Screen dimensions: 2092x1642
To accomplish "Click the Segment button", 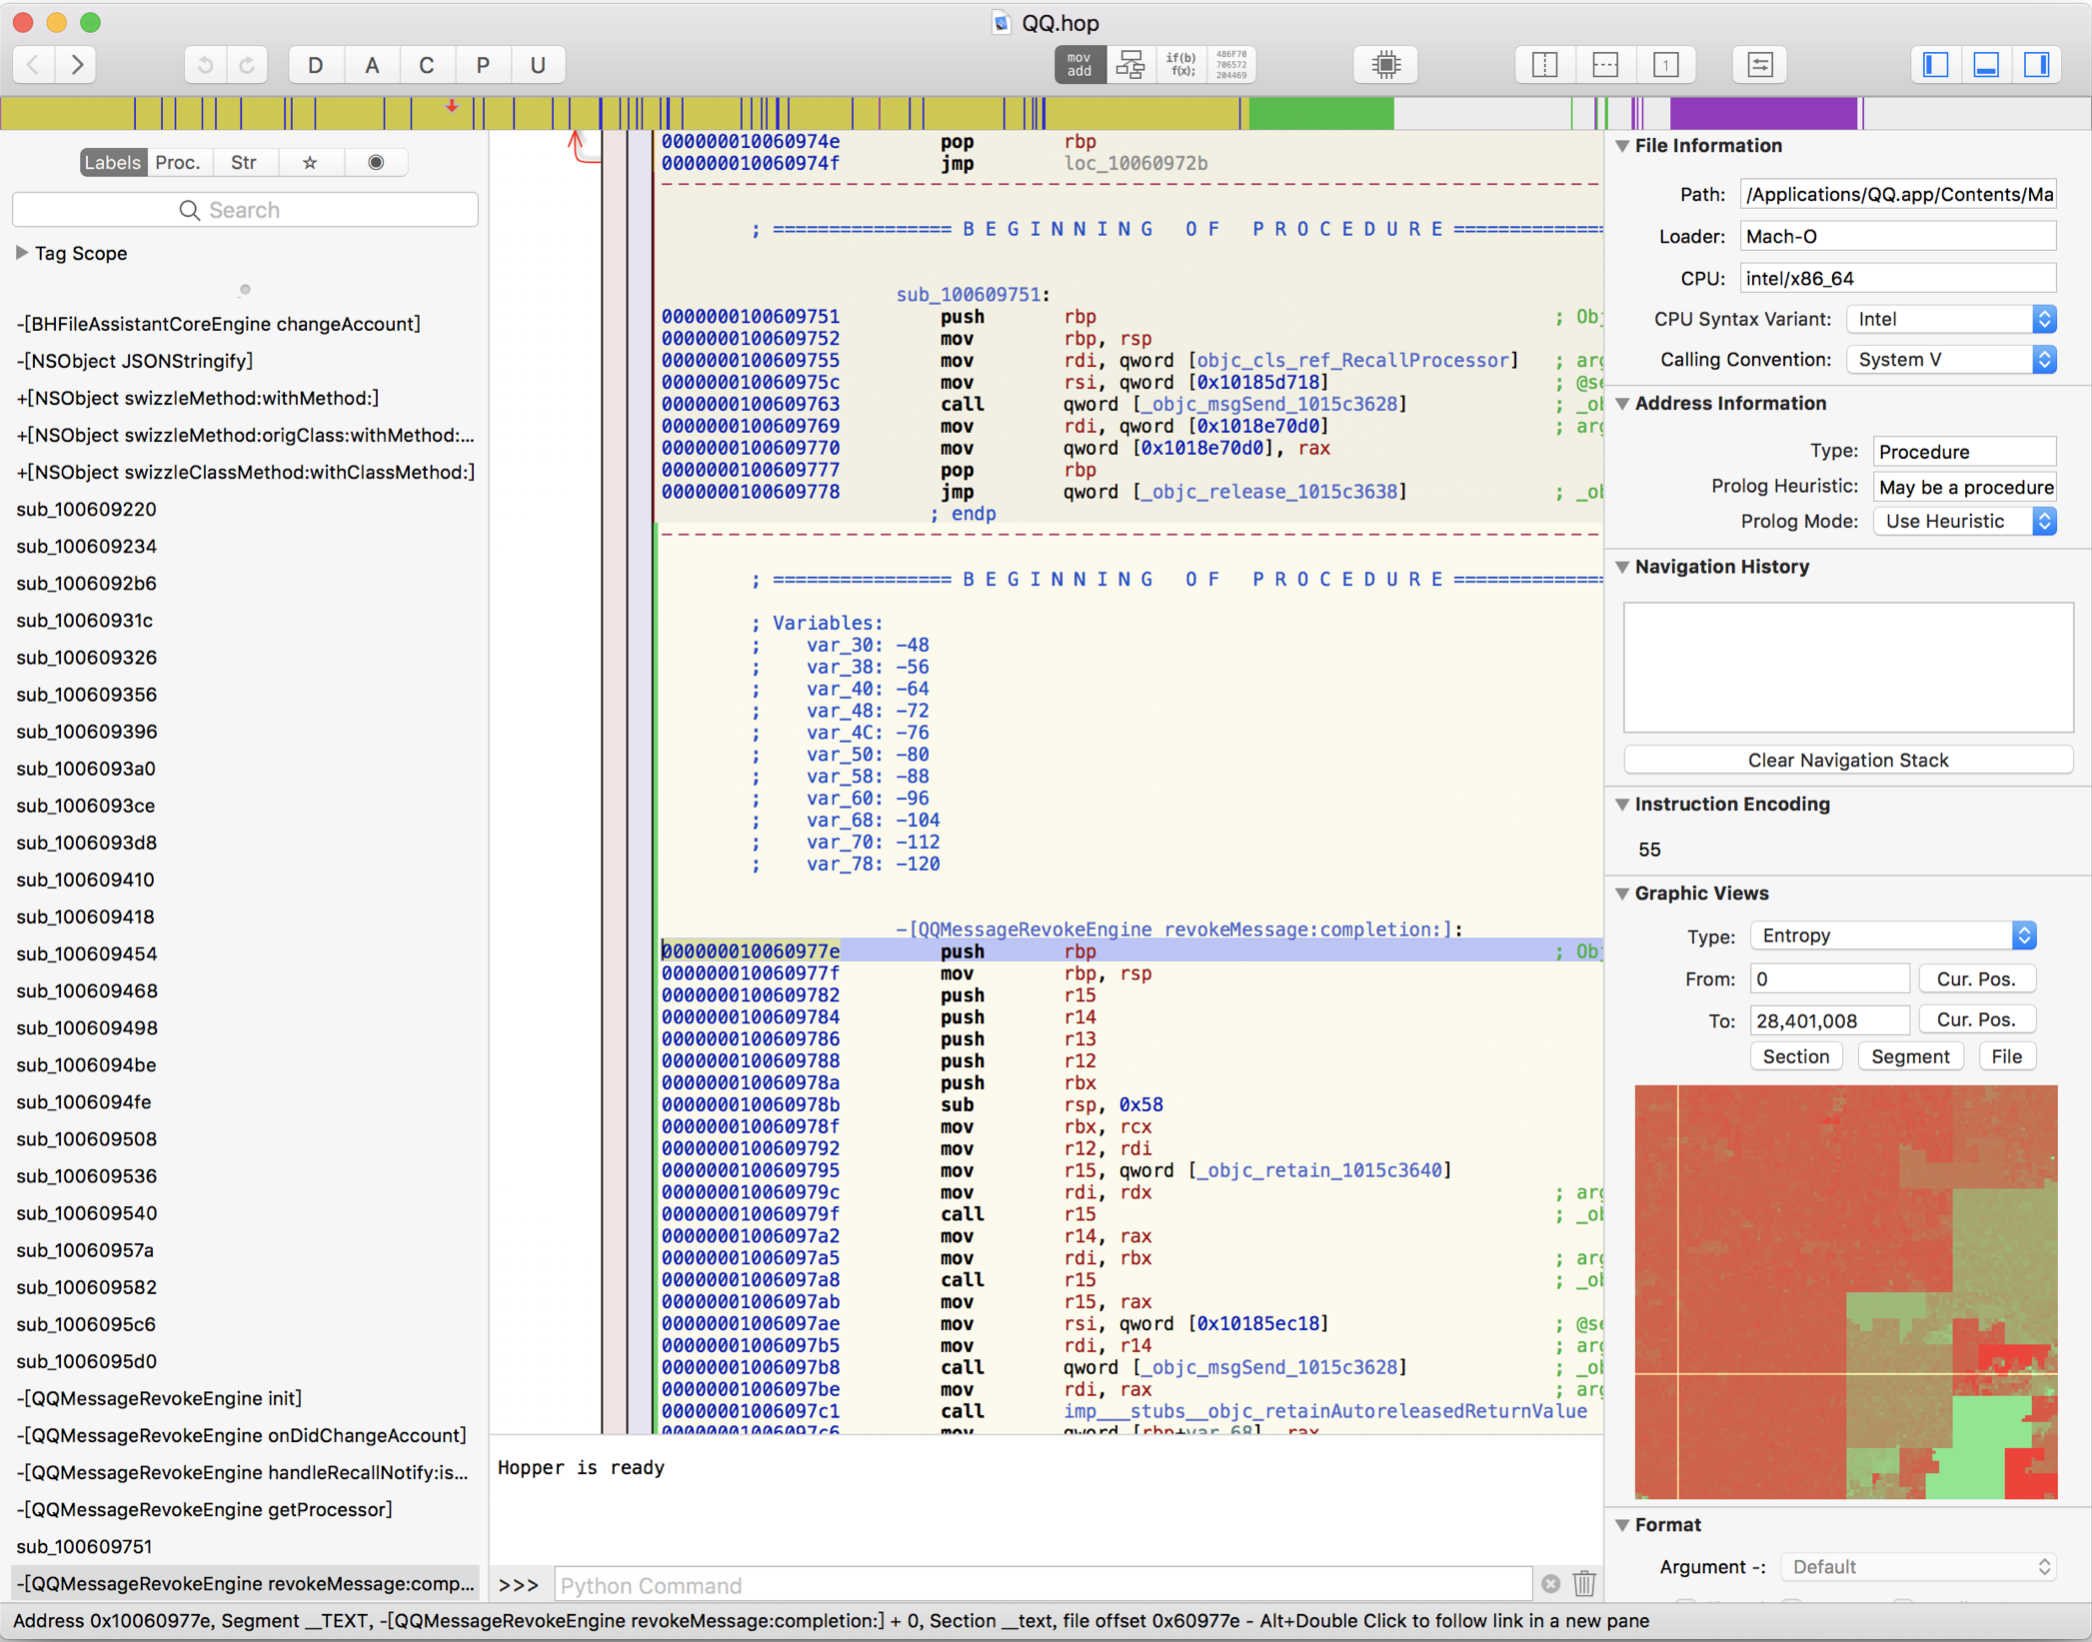I will [1909, 1057].
